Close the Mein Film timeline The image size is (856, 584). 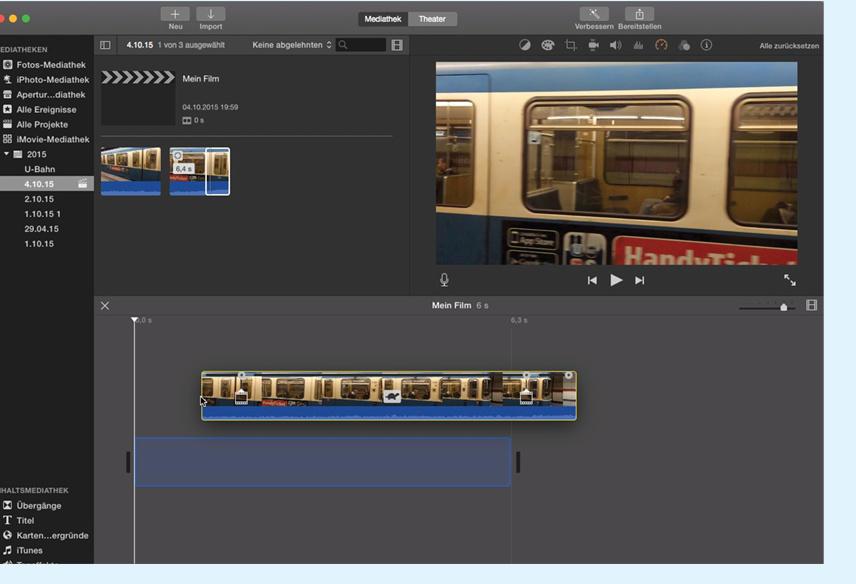pyautogui.click(x=105, y=306)
